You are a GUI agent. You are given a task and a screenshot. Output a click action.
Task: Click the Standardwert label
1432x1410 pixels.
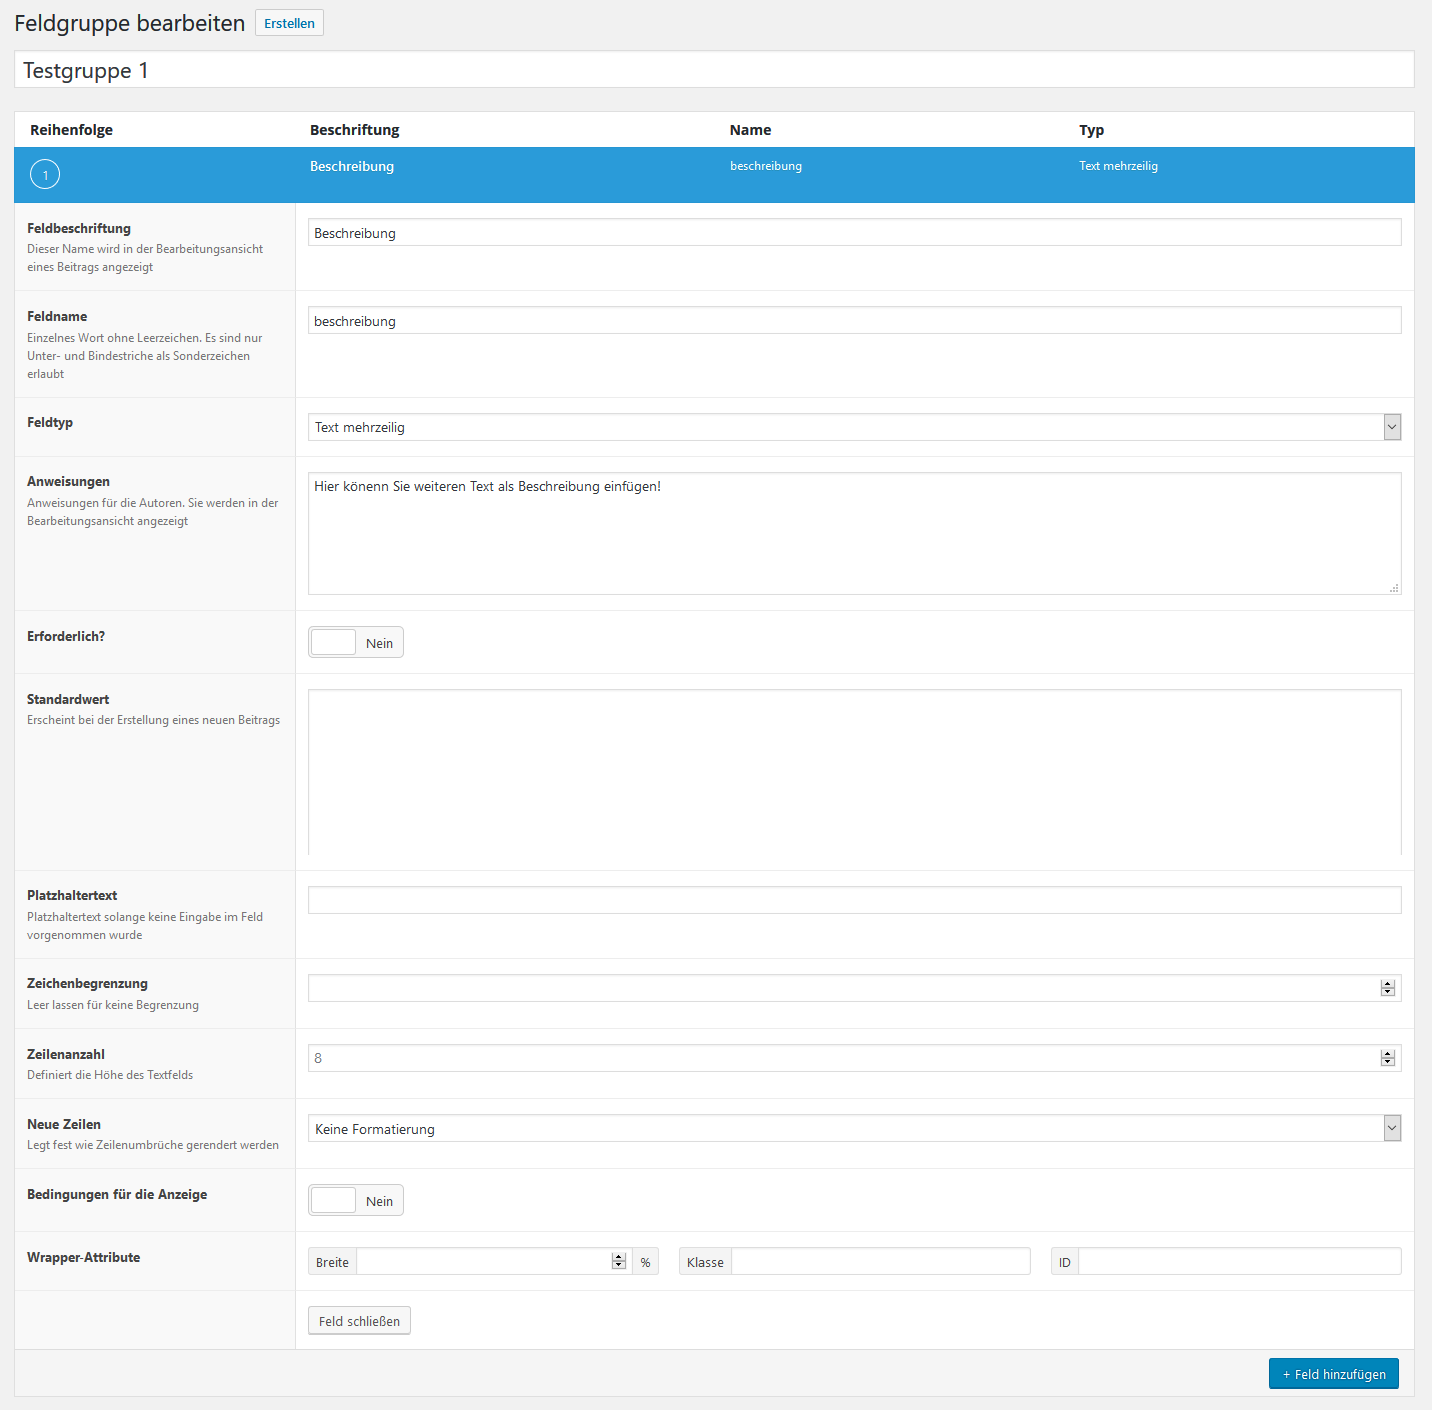point(68,699)
